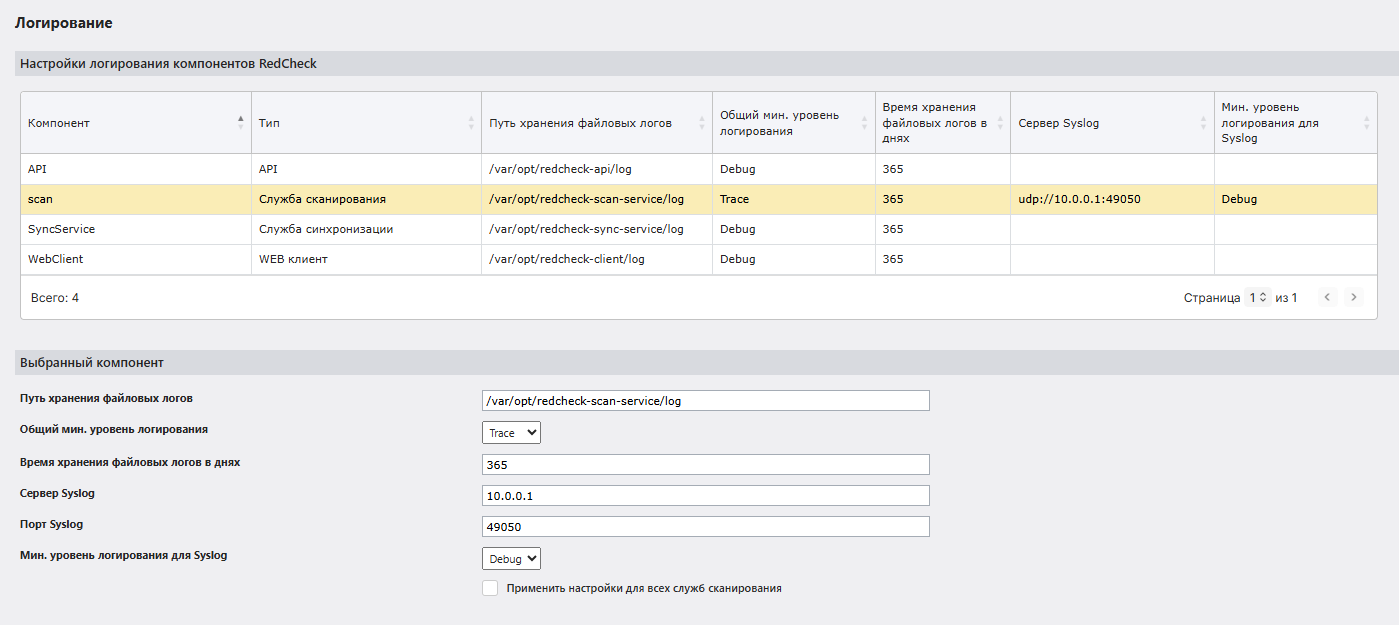Image resolution: width=1399 pixels, height=625 pixels.
Task: Click Всего: 4 total count text
Action: tap(54, 298)
